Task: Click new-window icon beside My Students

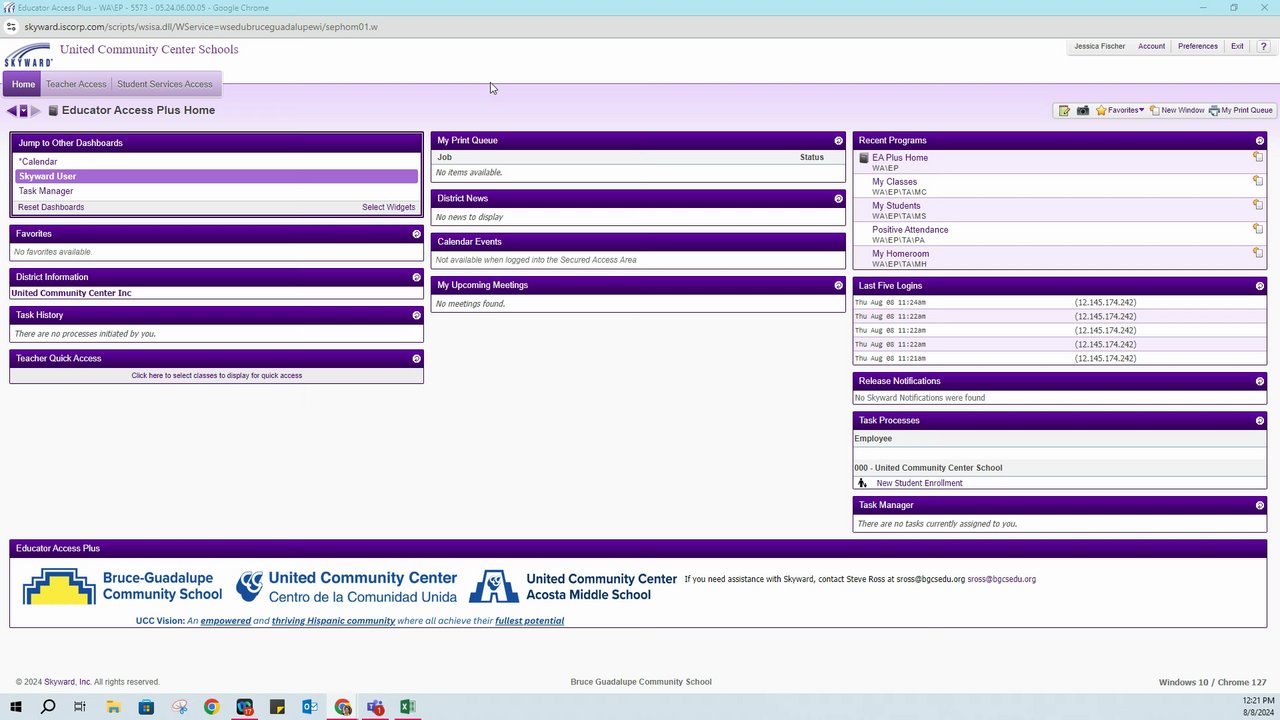Action: [1258, 205]
